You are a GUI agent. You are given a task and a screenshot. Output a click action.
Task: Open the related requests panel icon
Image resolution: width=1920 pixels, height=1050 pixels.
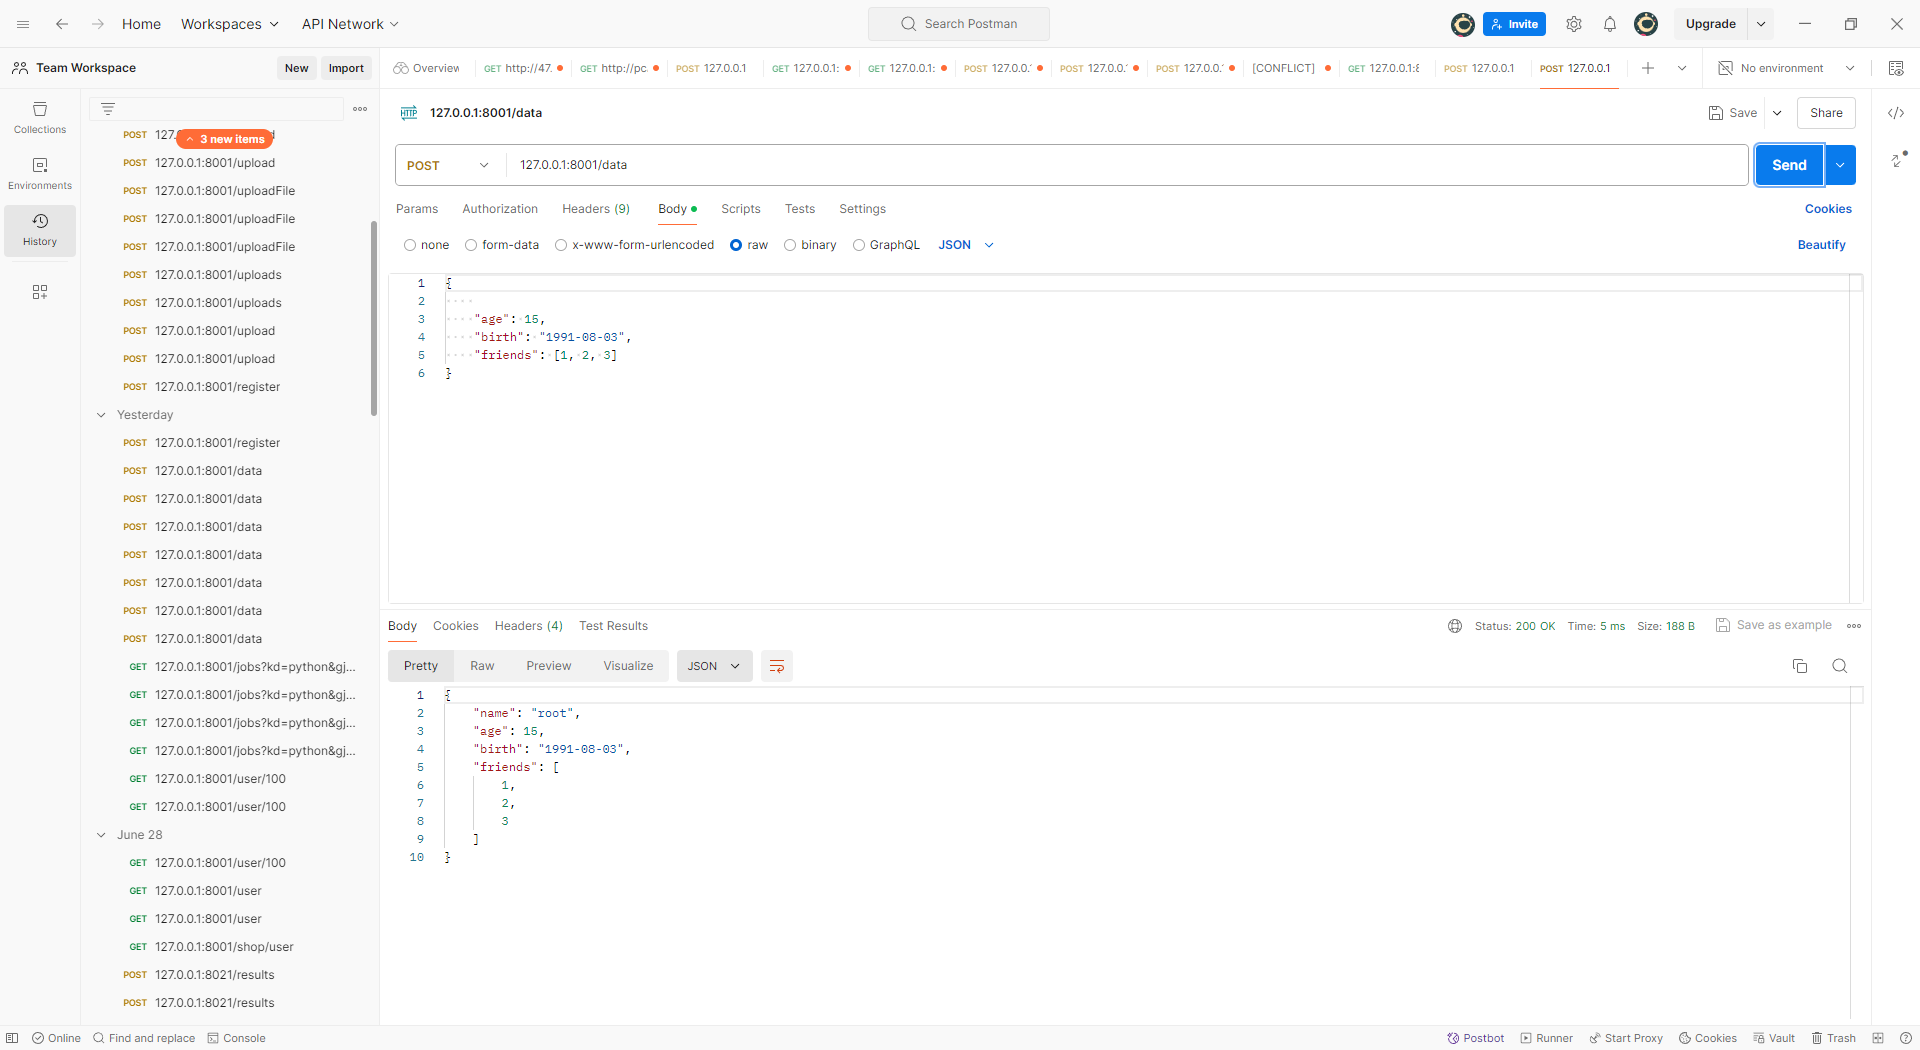[x=1898, y=159]
